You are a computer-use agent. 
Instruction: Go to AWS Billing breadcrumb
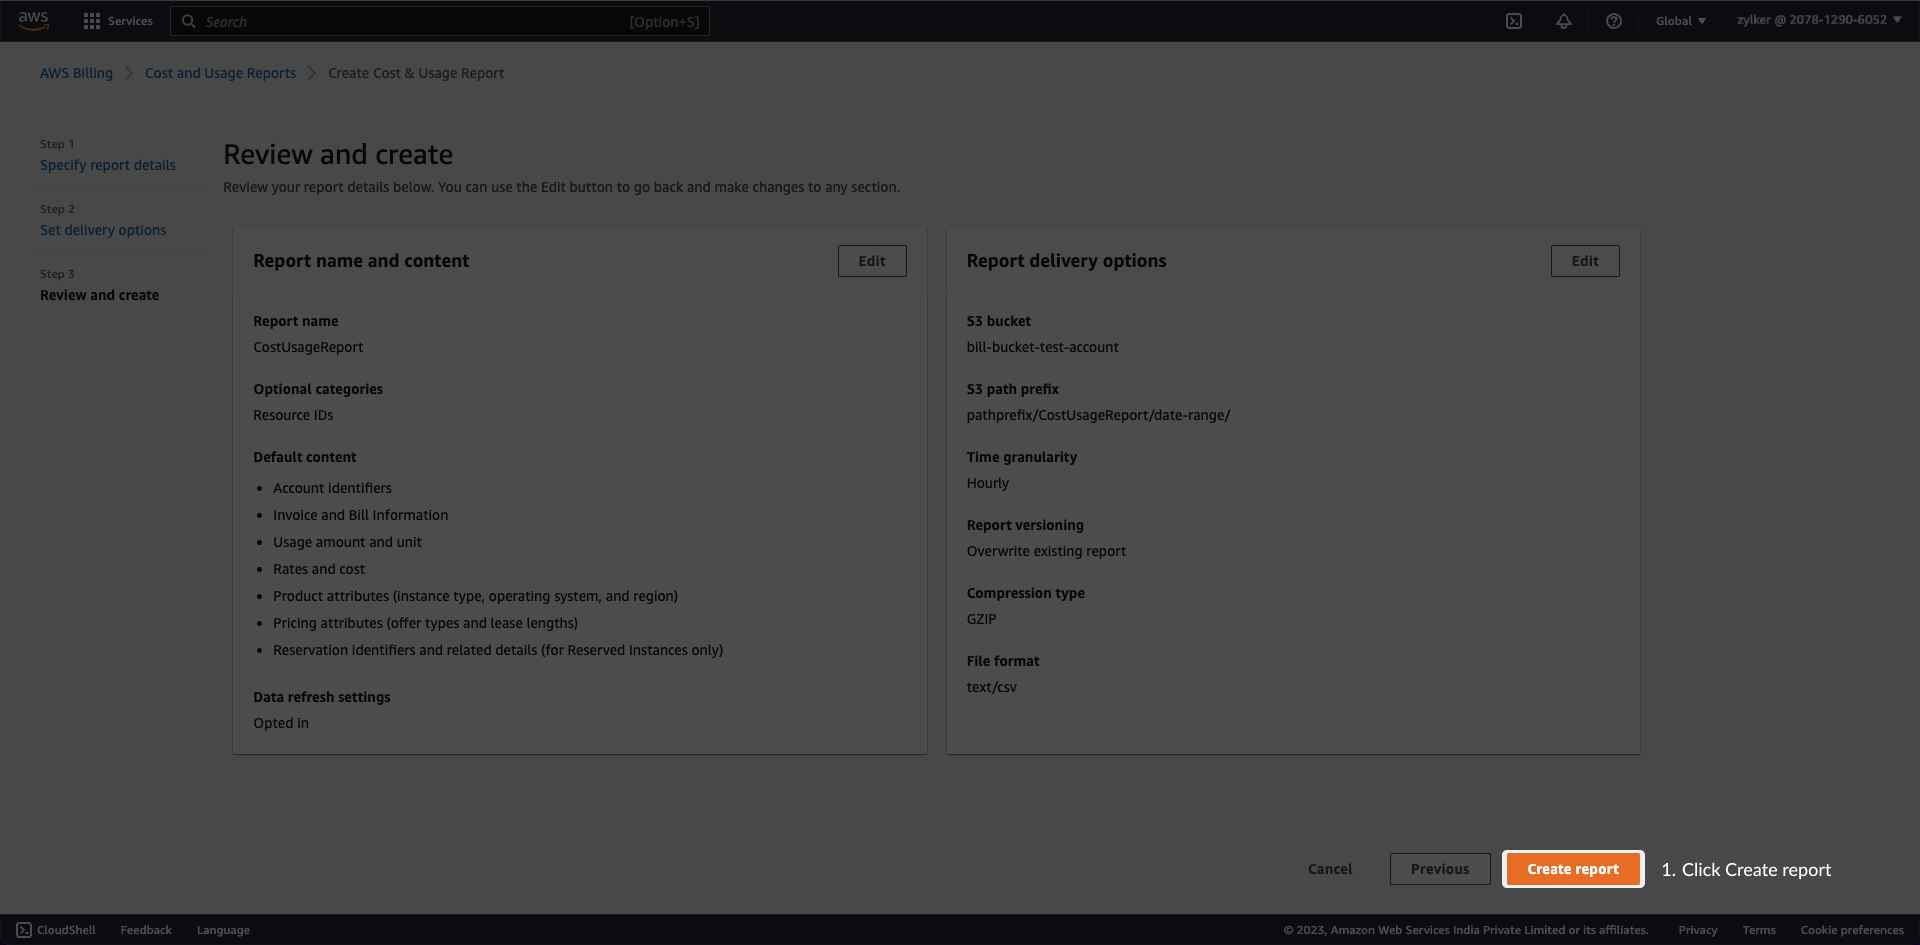[76, 73]
